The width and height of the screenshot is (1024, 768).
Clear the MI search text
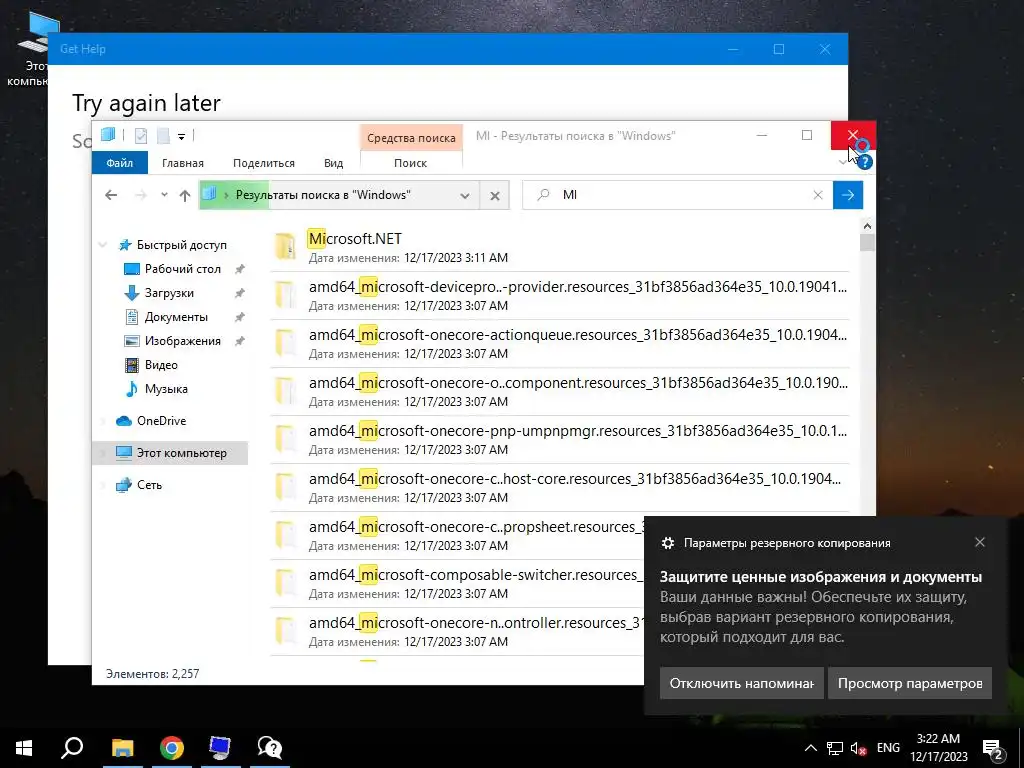point(818,195)
